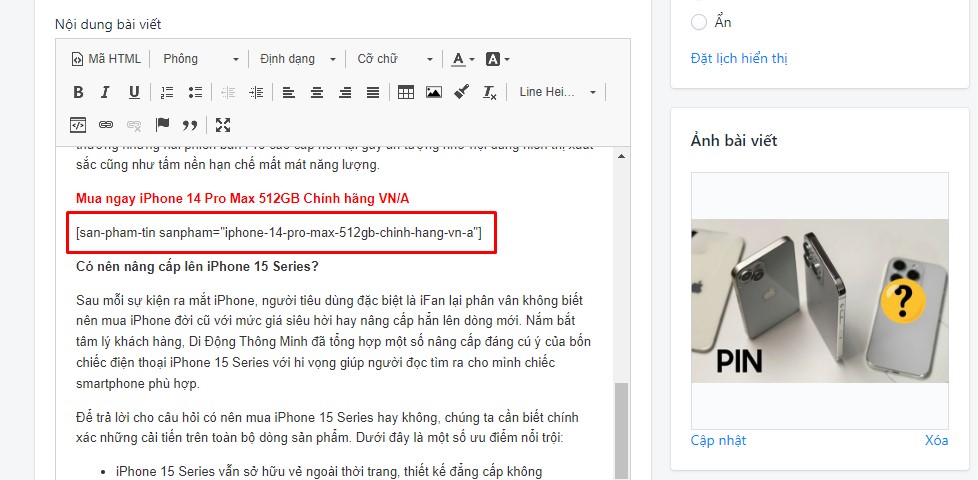
Task: Remove the hyperlink
Action: (134, 125)
